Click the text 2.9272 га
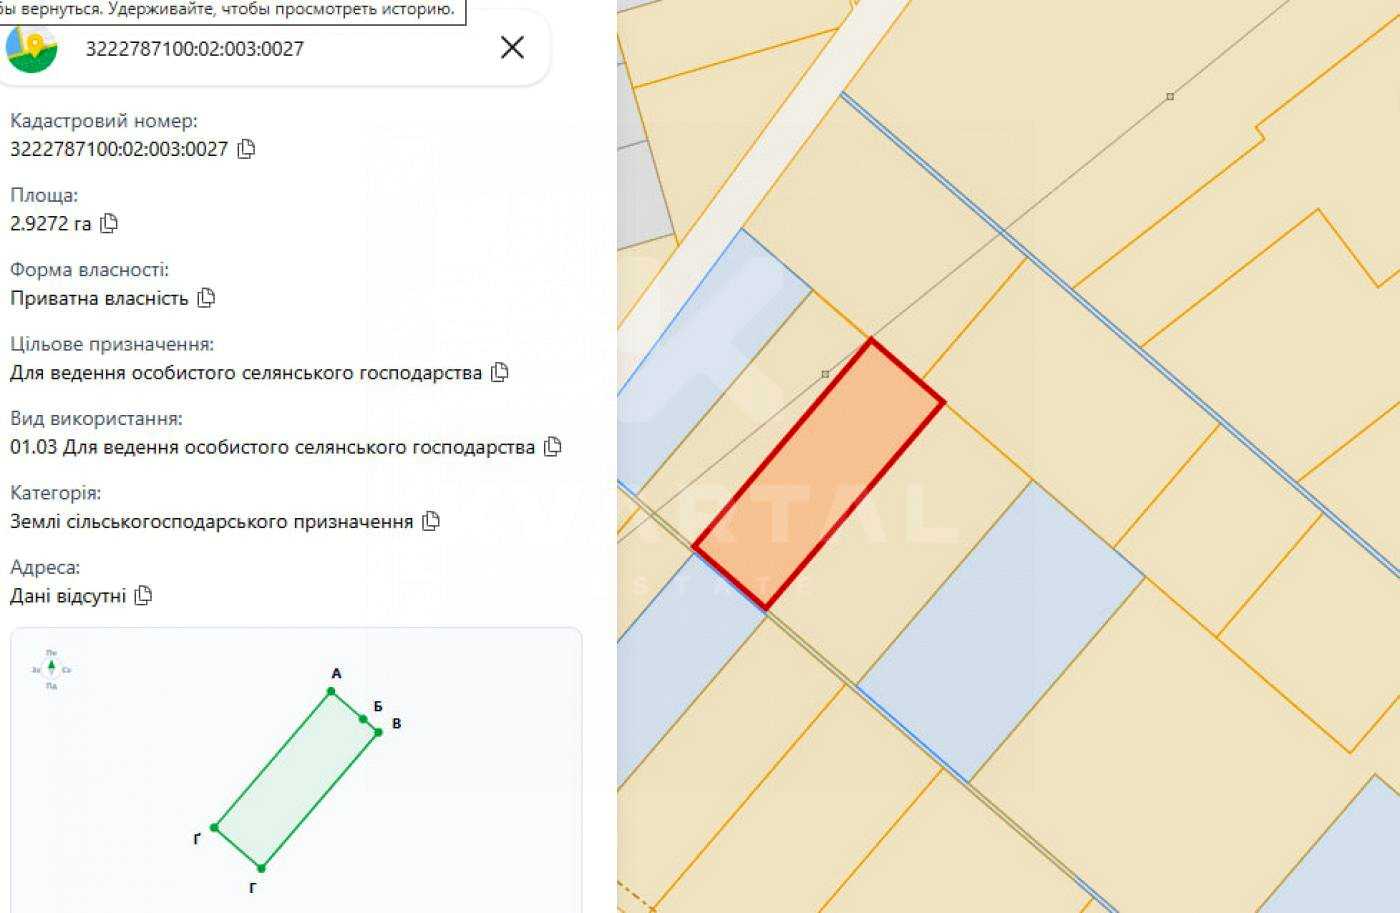1400x913 pixels. pyautogui.click(x=50, y=223)
